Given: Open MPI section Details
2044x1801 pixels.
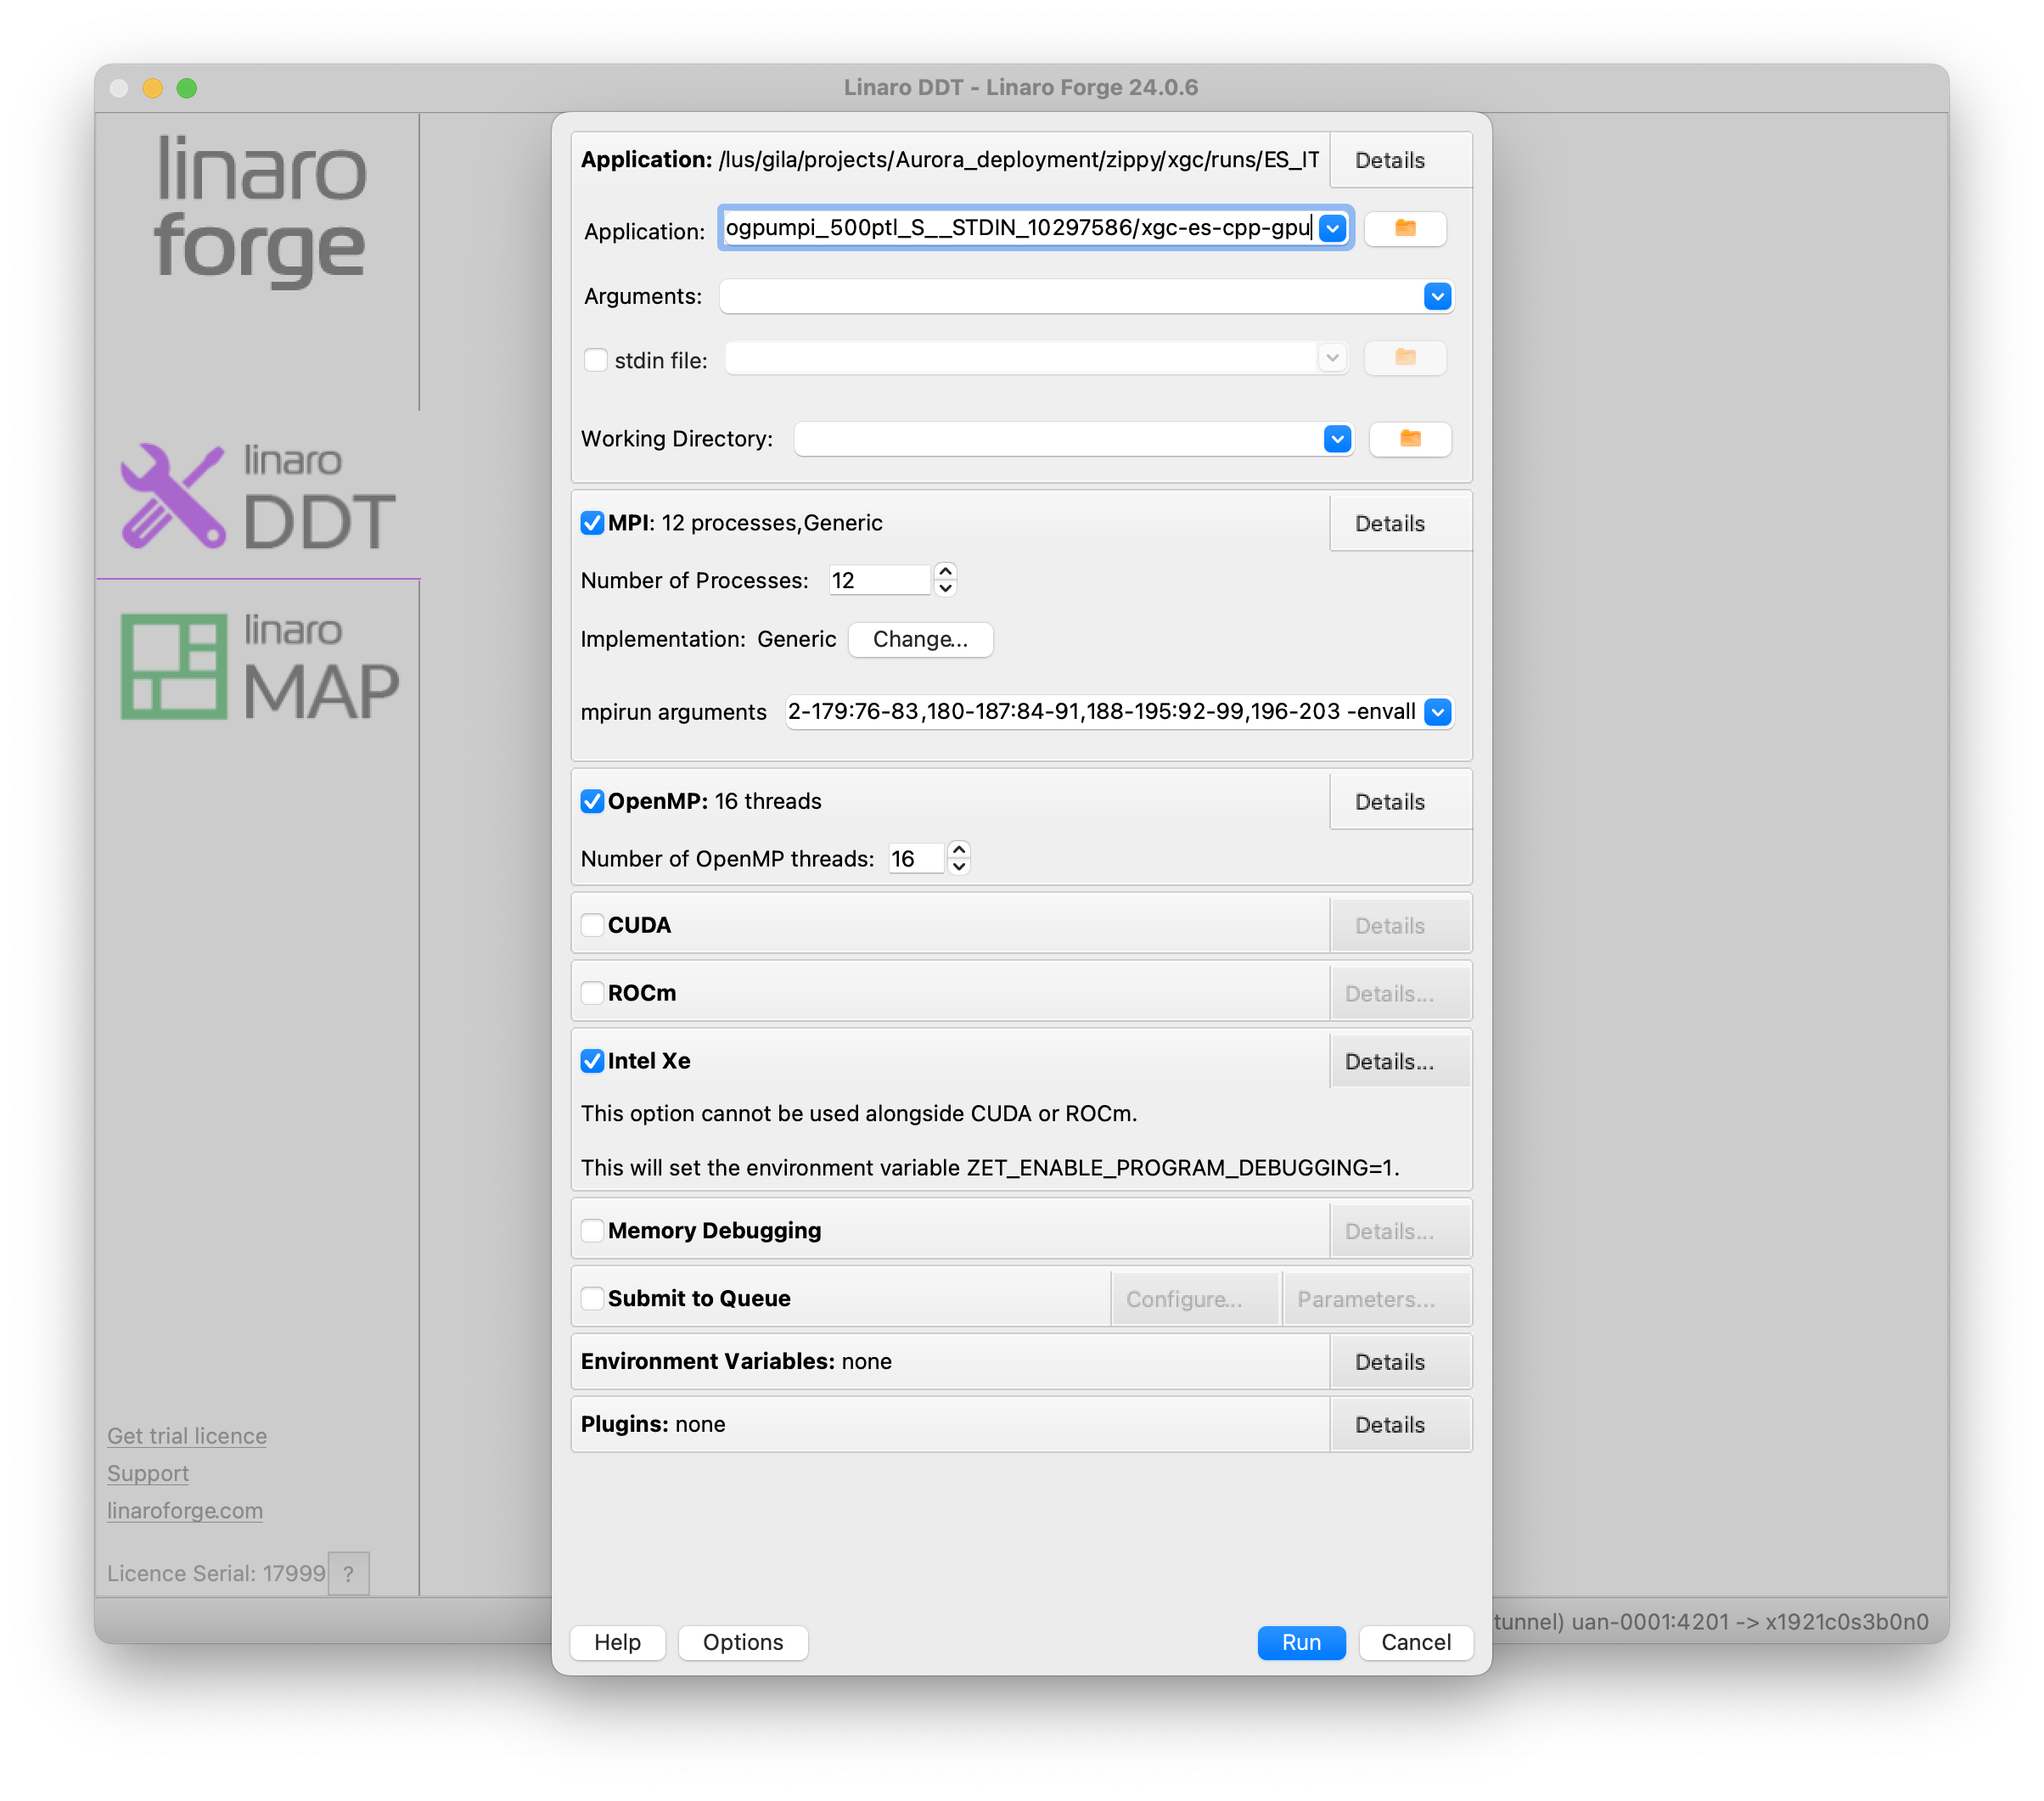Looking at the screenshot, I should pos(1399,523).
